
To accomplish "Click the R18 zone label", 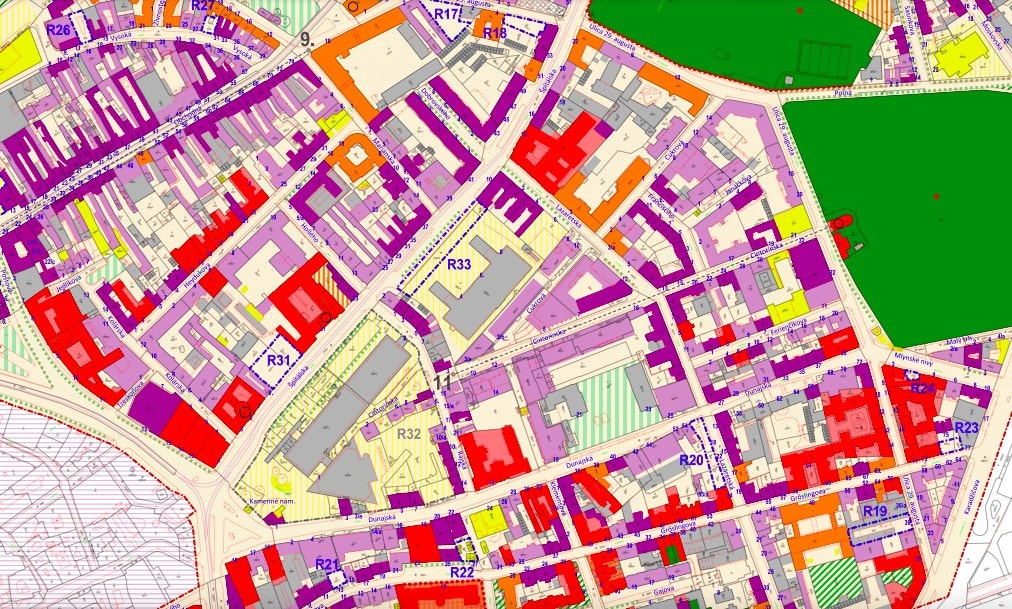I will (494, 34).
